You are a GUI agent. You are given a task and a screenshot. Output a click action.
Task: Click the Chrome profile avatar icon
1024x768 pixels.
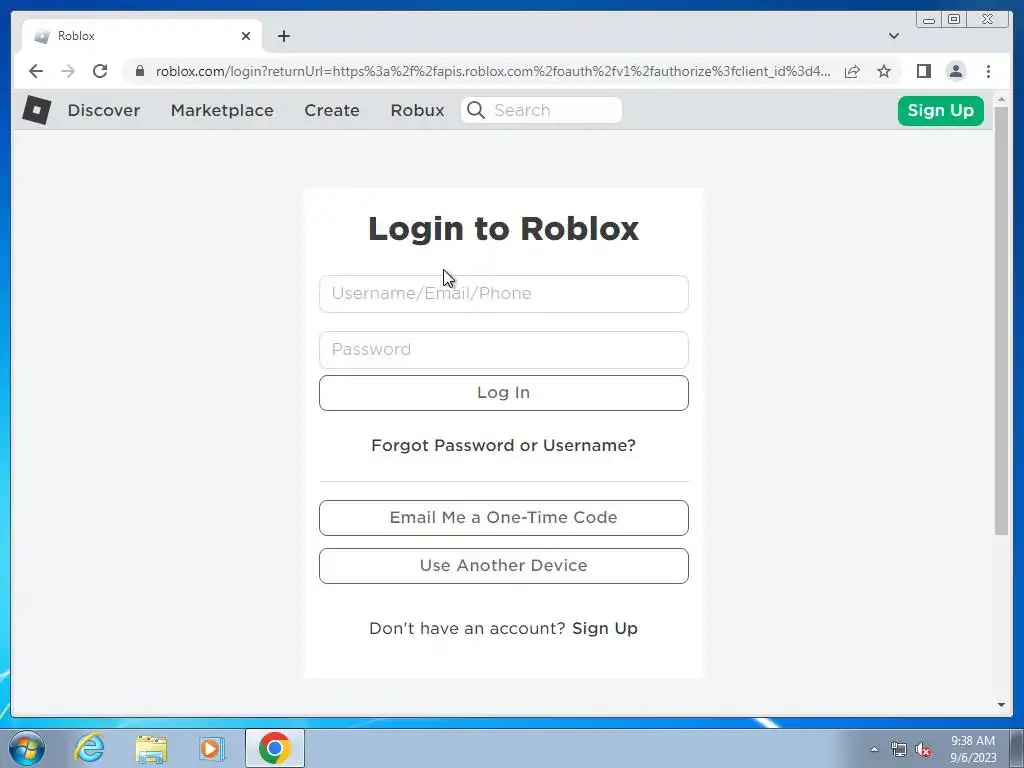[956, 71]
